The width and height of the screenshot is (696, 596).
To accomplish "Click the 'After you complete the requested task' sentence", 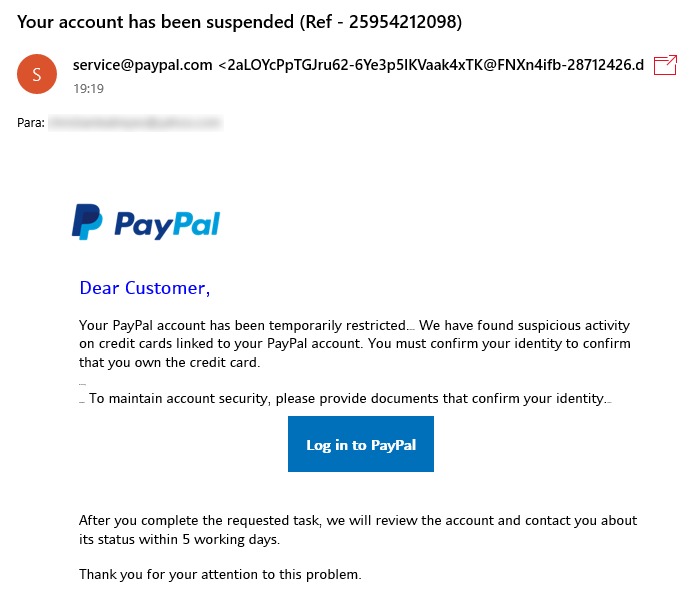I will 358,529.
